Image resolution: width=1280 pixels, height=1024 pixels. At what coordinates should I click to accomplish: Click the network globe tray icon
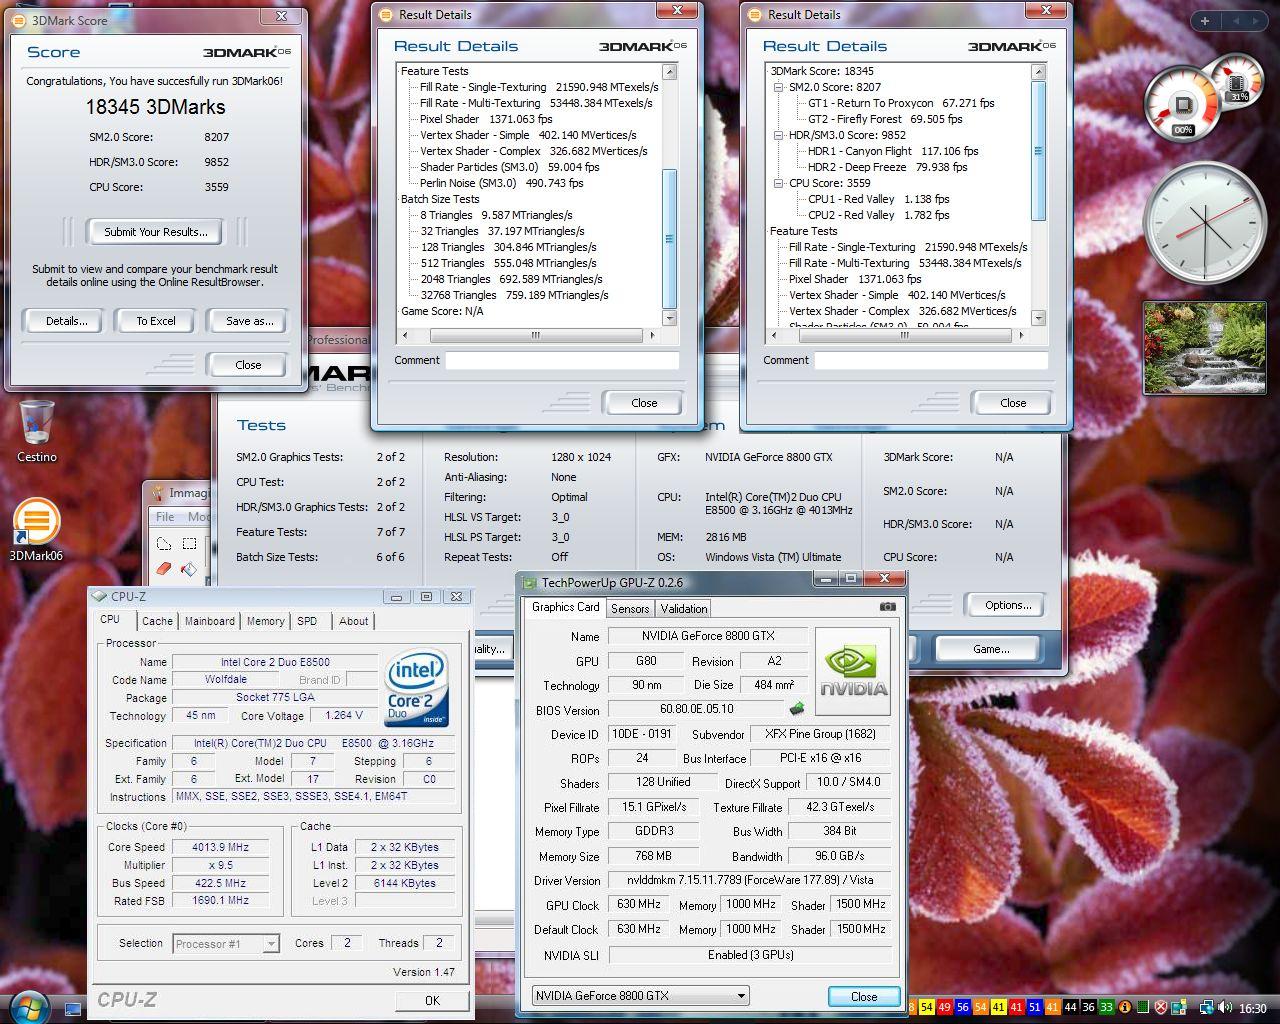1207,1008
